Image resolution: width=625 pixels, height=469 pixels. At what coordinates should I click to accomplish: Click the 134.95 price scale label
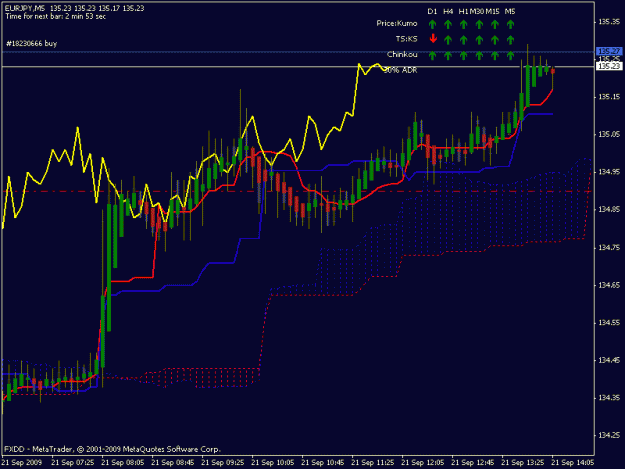pos(609,172)
